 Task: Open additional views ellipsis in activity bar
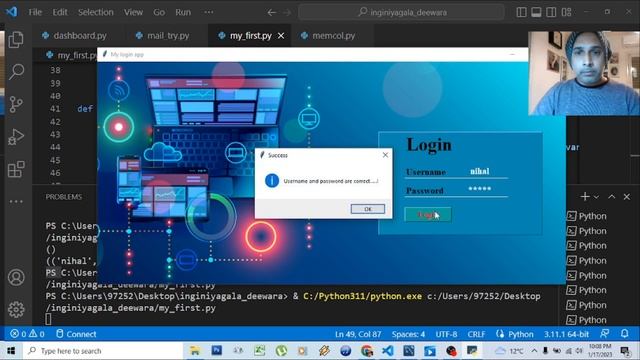(16, 201)
